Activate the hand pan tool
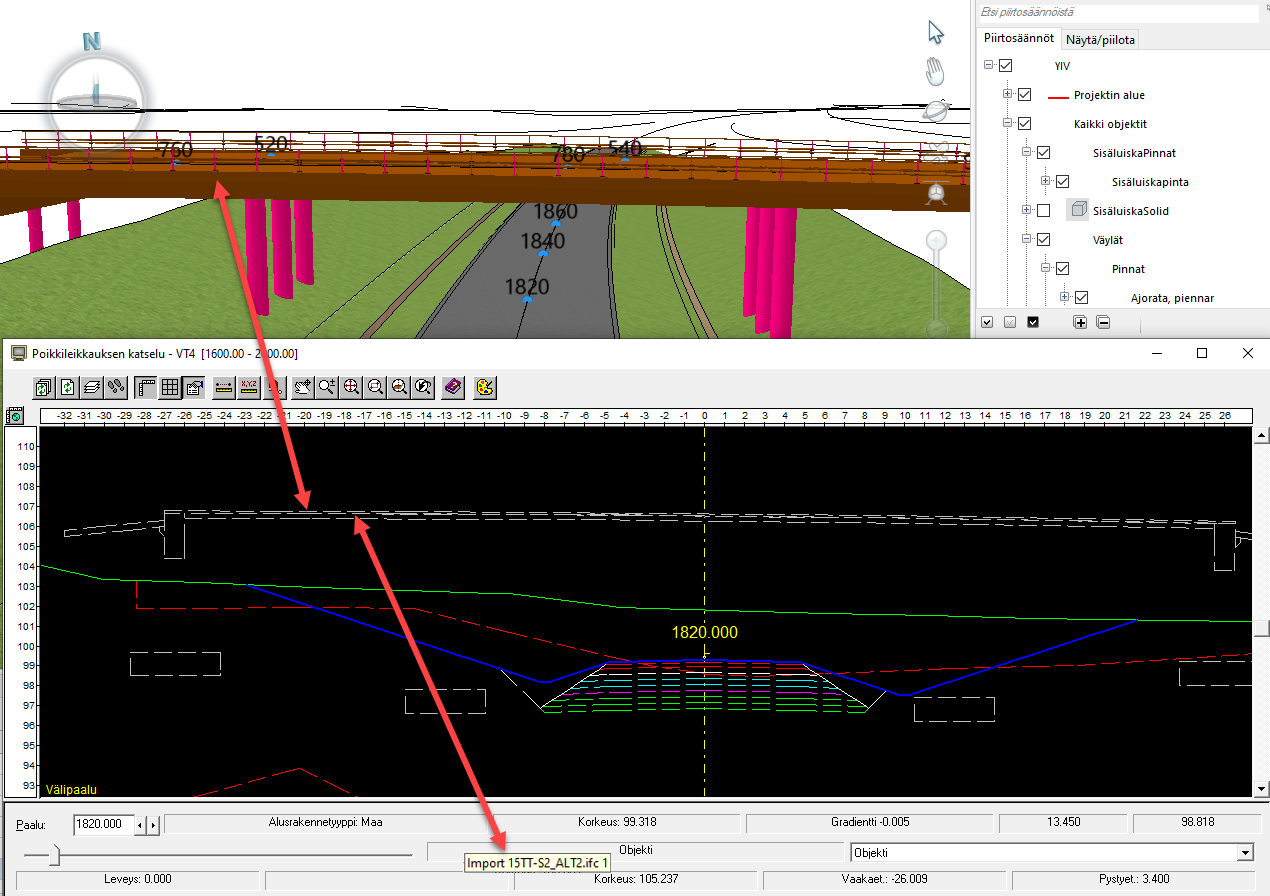The width and height of the screenshot is (1270, 896). click(x=935, y=72)
